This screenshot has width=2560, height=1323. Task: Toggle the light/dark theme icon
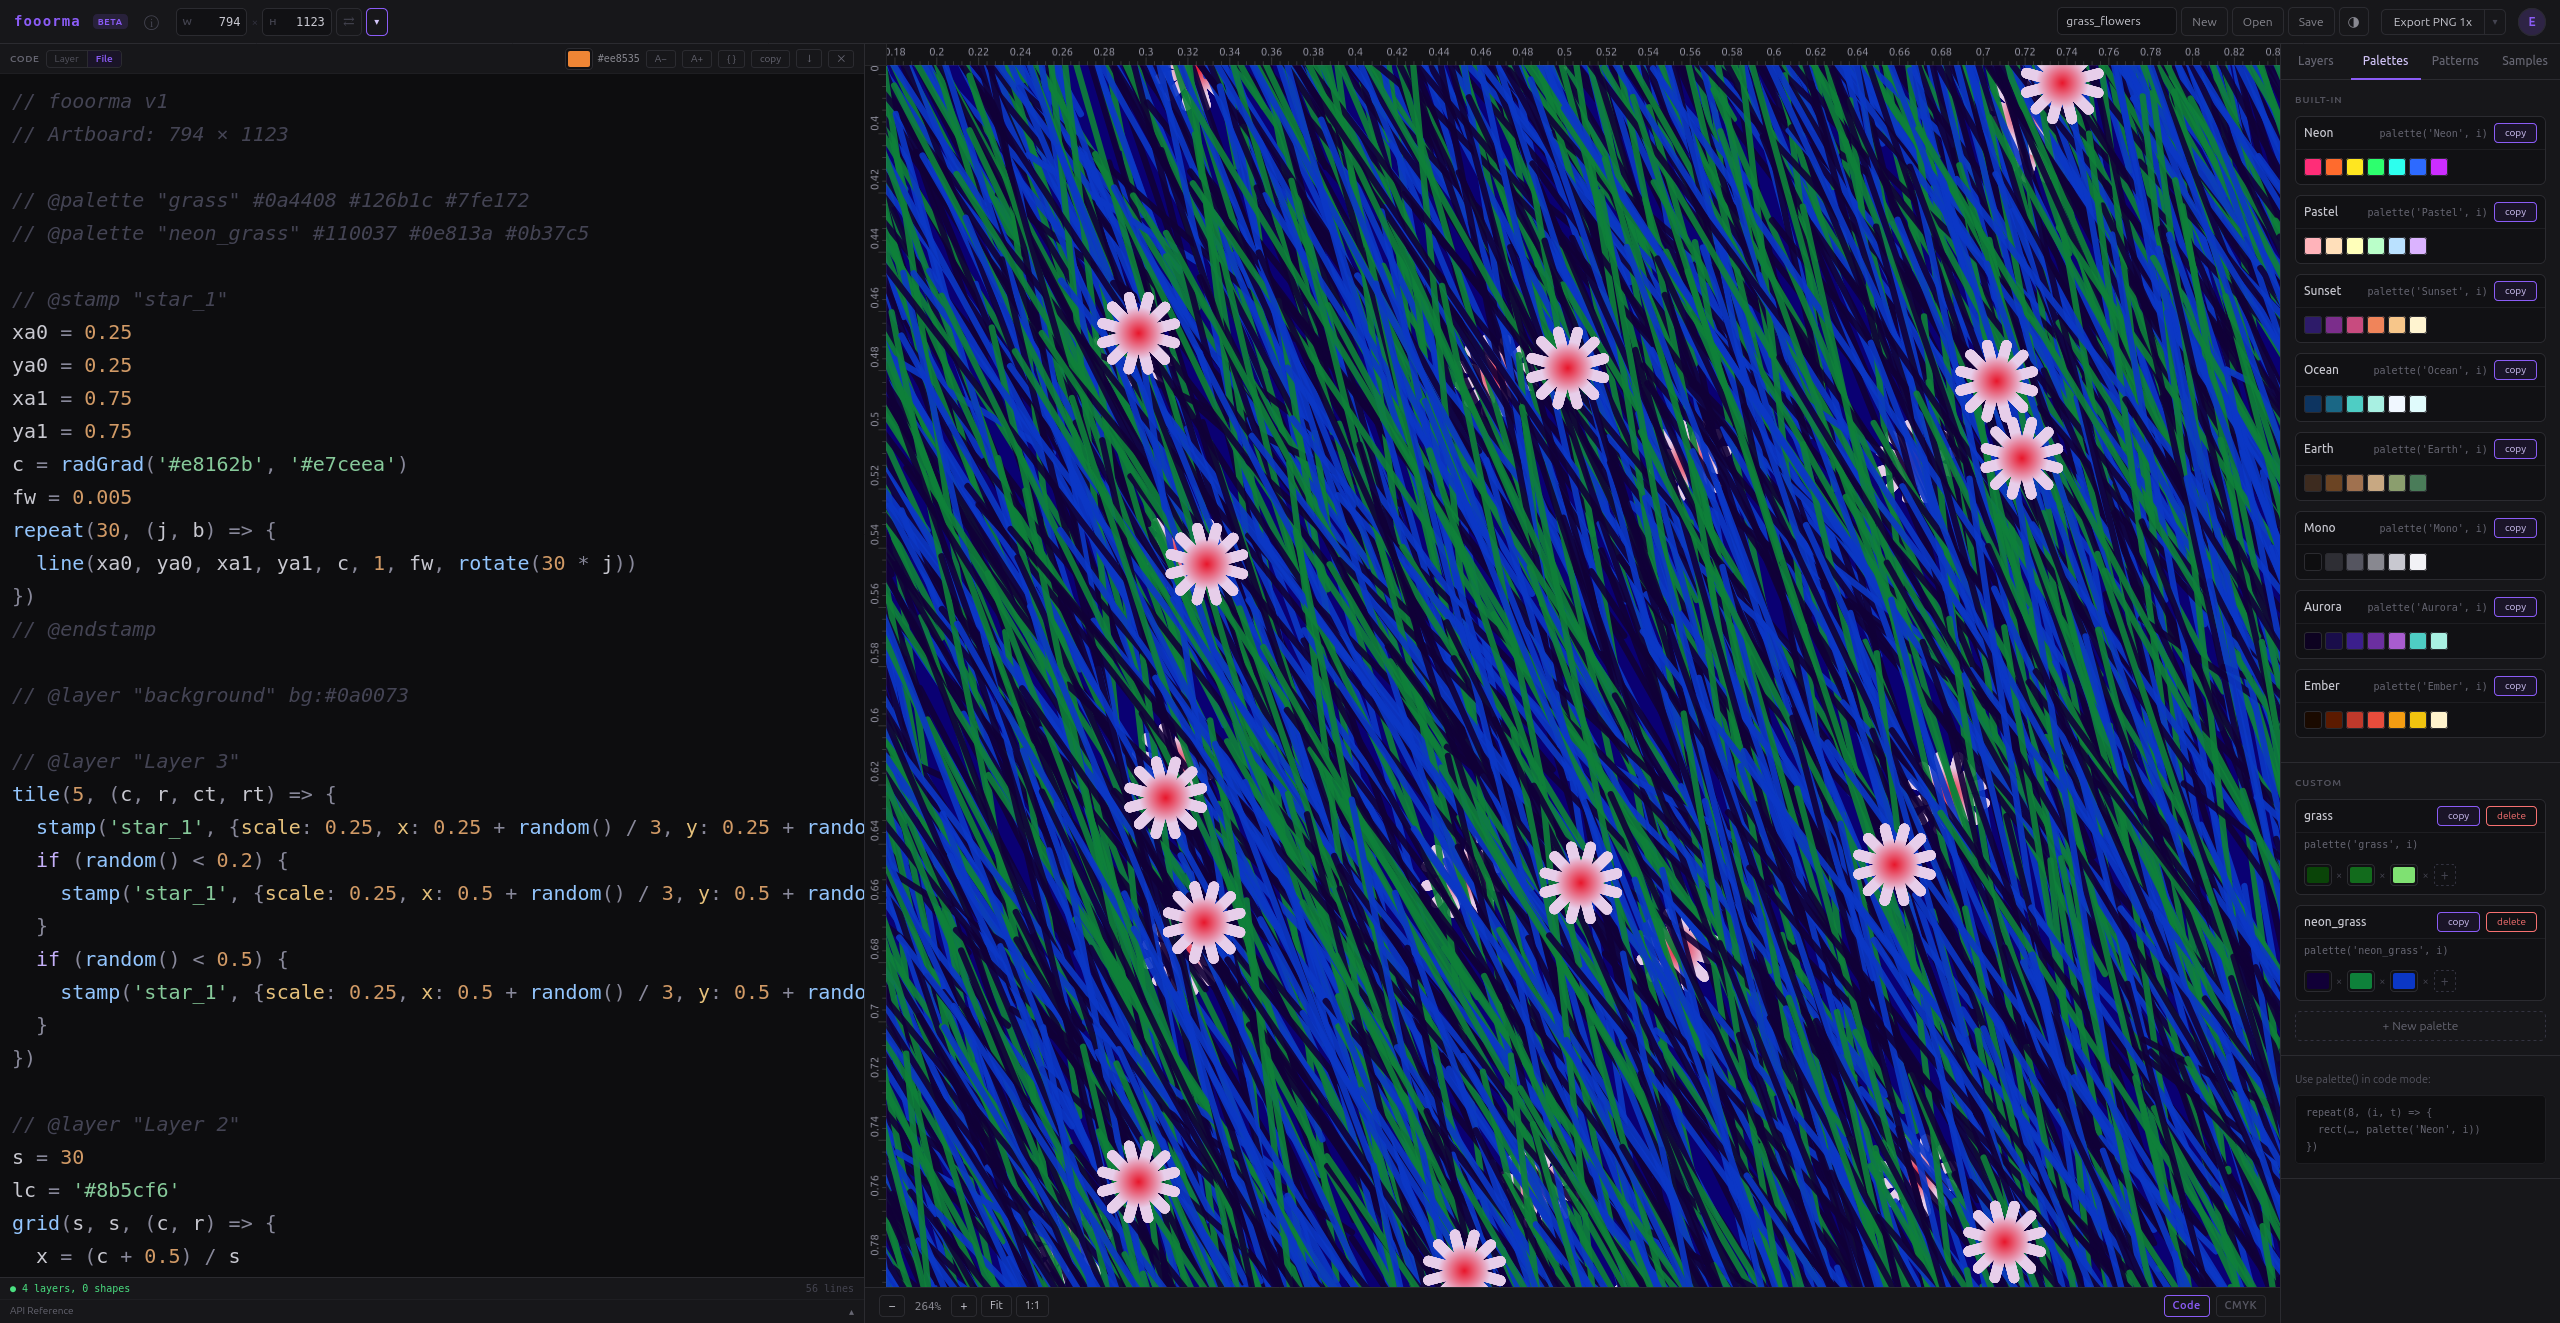click(x=2354, y=22)
